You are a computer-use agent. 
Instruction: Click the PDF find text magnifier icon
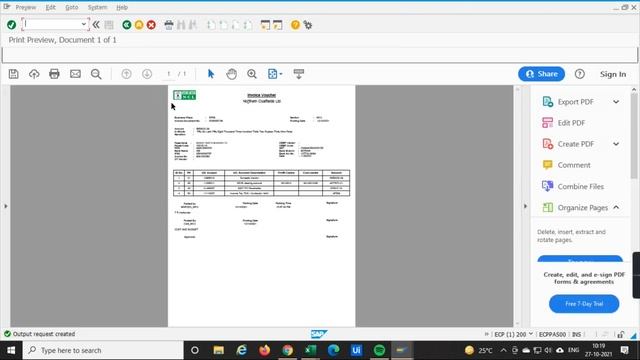pos(96,74)
